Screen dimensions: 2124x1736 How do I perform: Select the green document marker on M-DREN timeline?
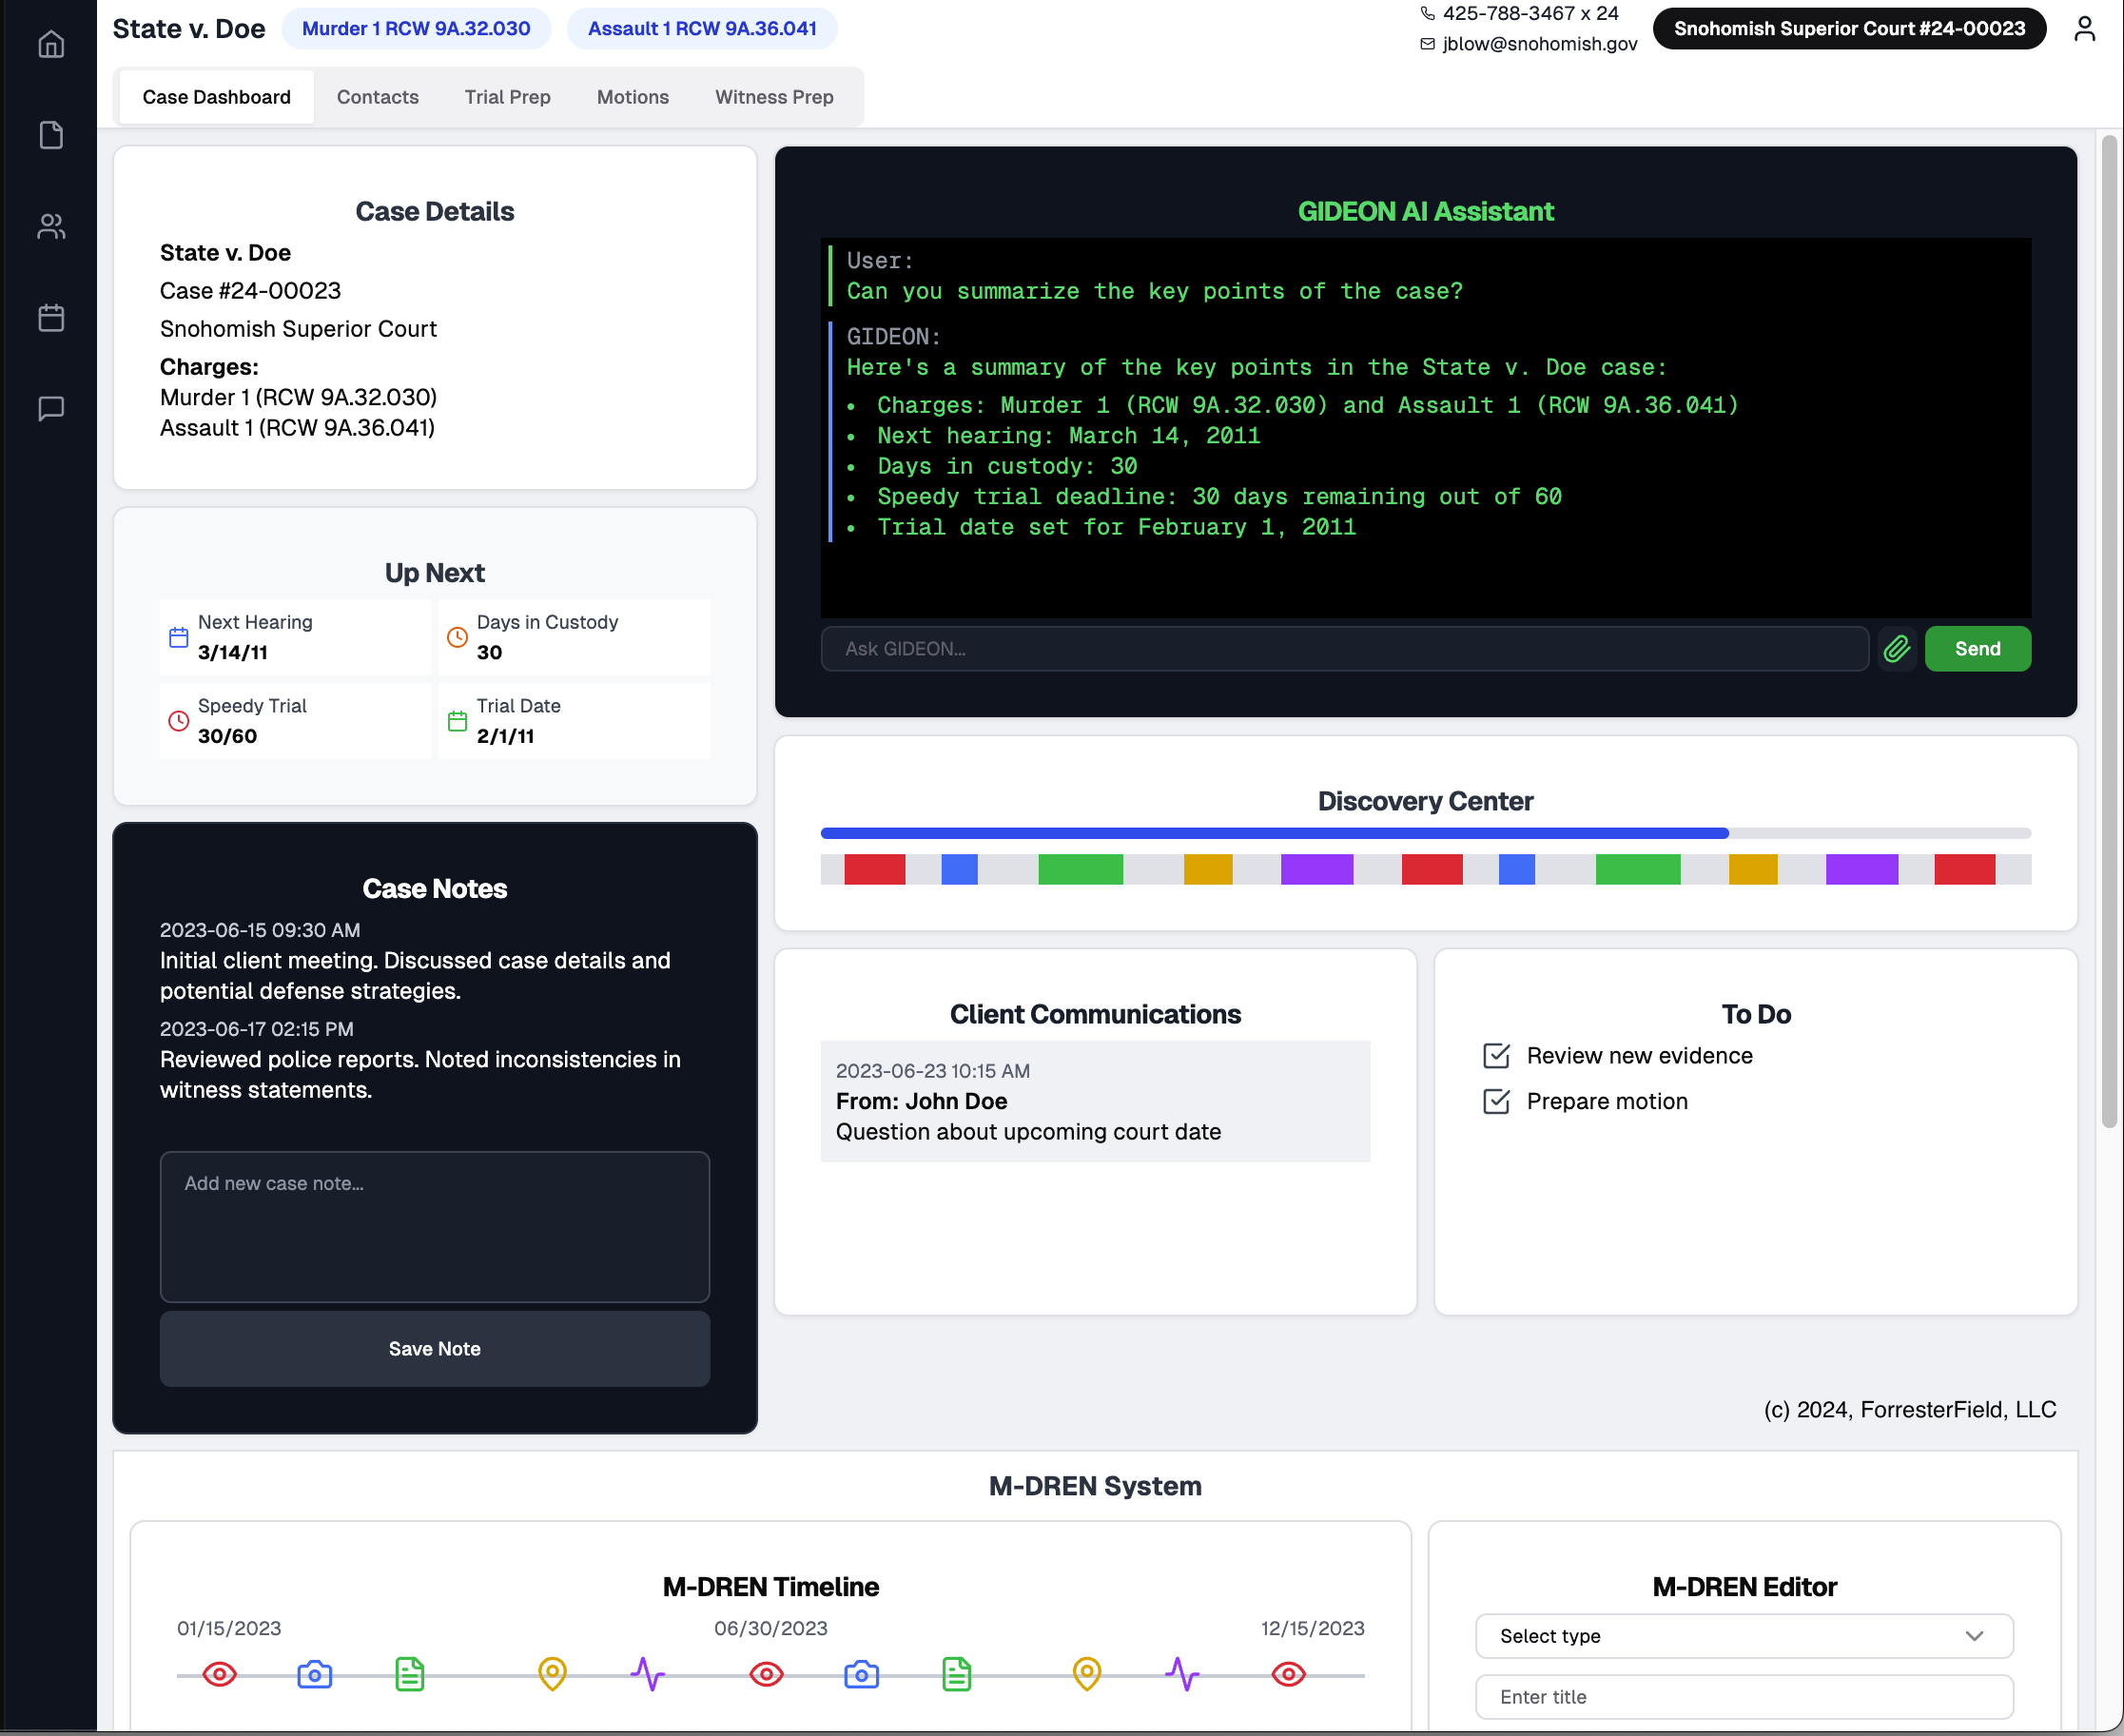pos(409,1674)
